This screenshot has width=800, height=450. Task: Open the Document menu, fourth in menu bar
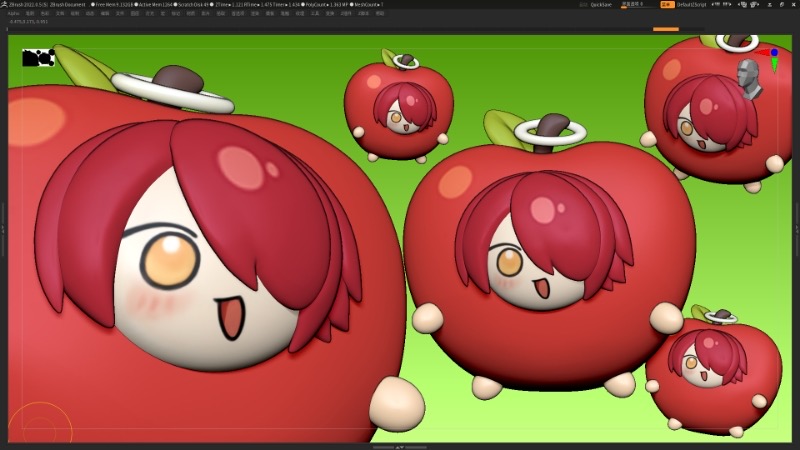pos(60,13)
